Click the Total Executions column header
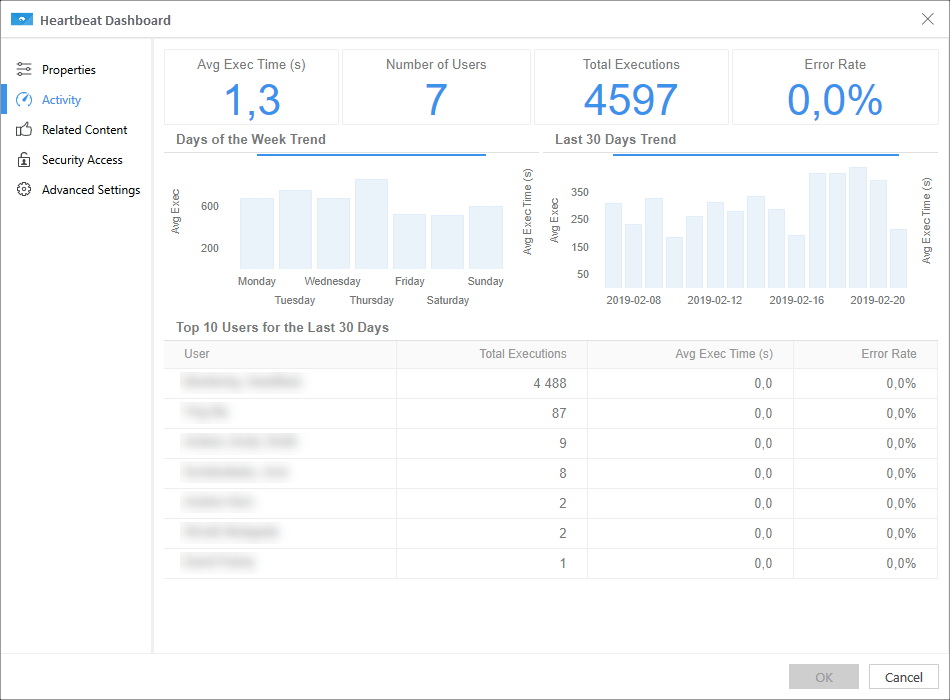The height and width of the screenshot is (700, 950). pyautogui.click(x=522, y=354)
